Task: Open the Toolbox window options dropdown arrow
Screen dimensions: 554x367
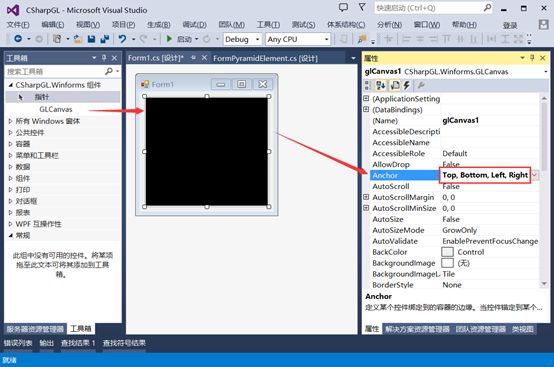Action: pyautogui.click(x=94, y=58)
